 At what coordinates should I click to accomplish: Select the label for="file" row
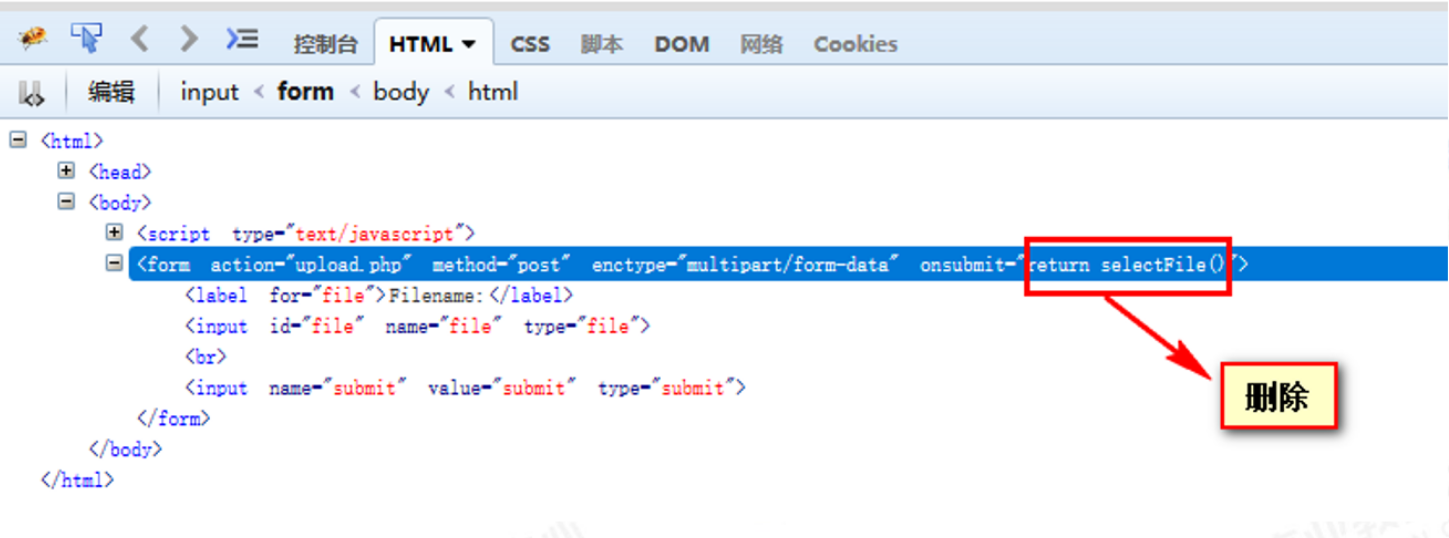pos(379,296)
